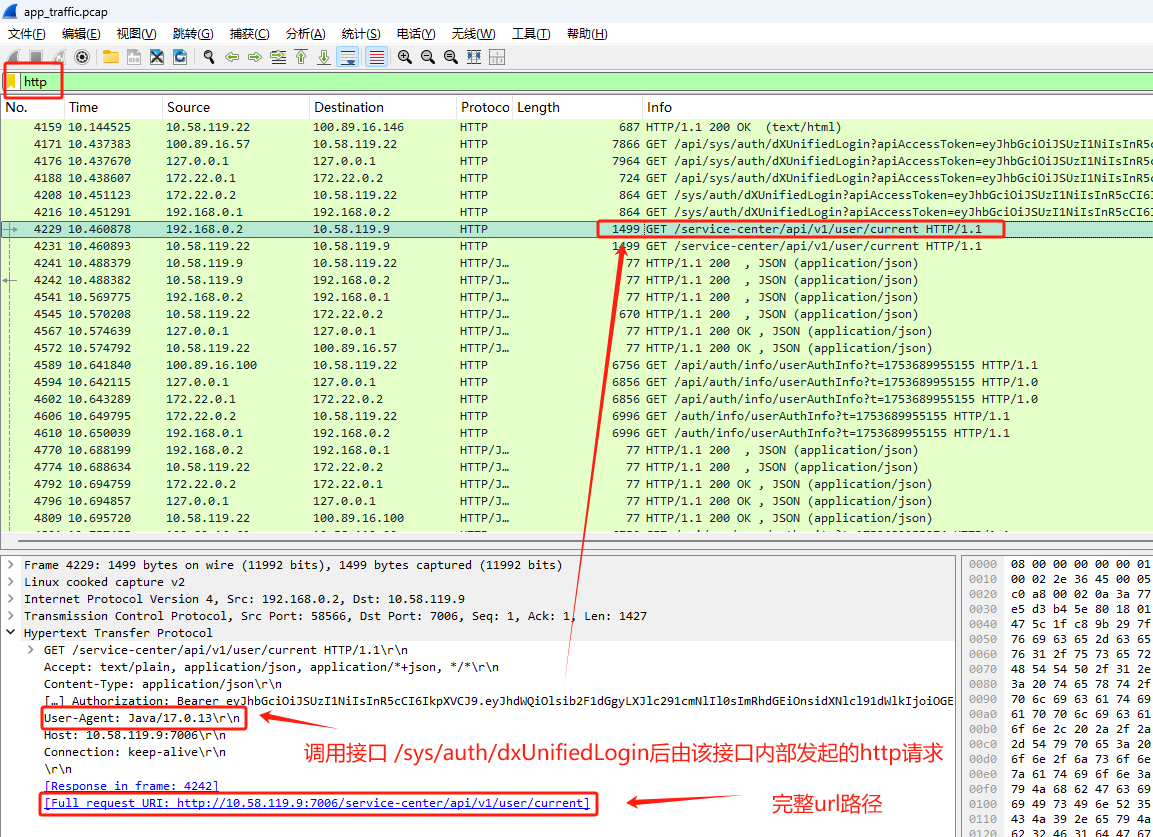Viewport: 1153px width, 837px height.
Task: Open the 分析(A) menu
Action: click(x=305, y=34)
